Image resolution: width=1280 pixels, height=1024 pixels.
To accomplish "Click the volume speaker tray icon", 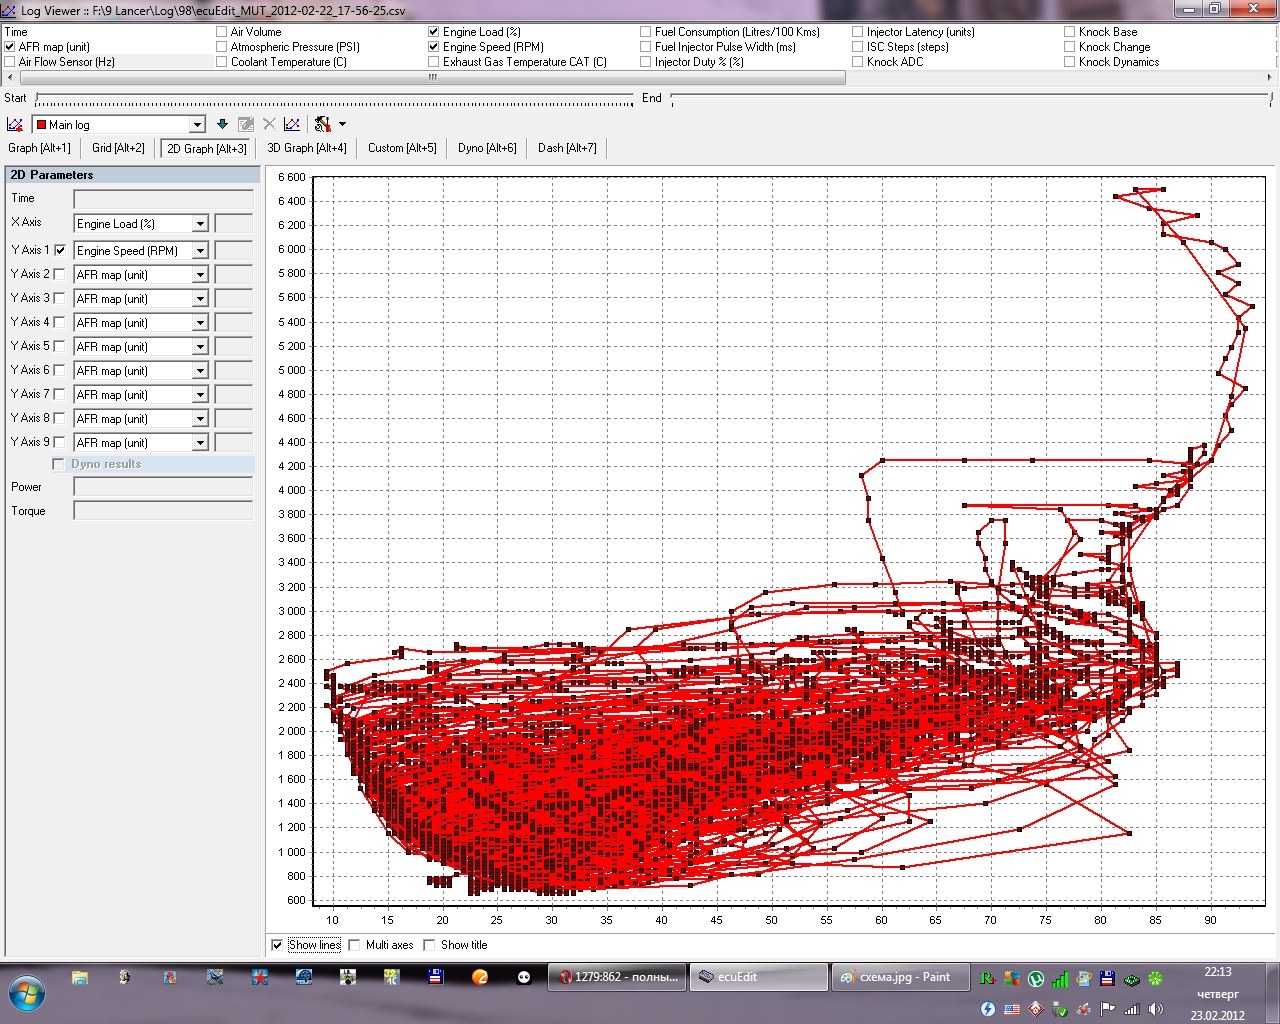I will [x=1156, y=1009].
